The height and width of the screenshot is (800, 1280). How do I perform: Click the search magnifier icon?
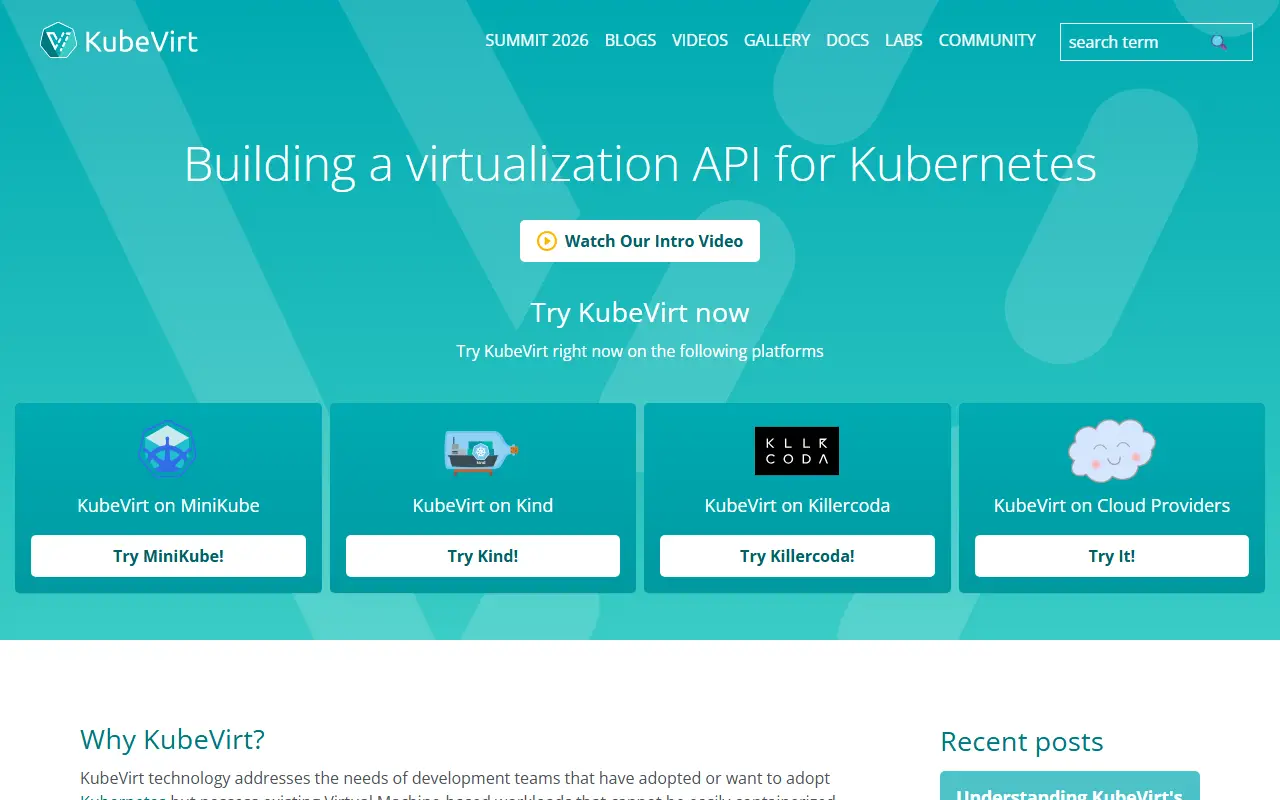1218,42
